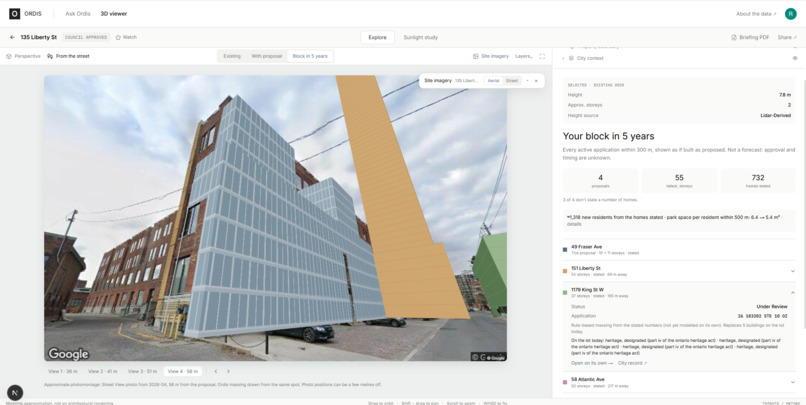The height and width of the screenshot is (405, 806).
Task: Click the 49 Fraser Ave blue swatch
Action: (565, 250)
